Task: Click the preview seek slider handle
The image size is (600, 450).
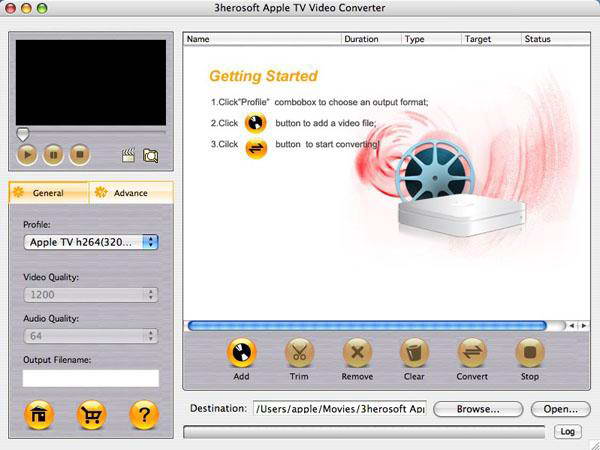Action: coord(23,134)
